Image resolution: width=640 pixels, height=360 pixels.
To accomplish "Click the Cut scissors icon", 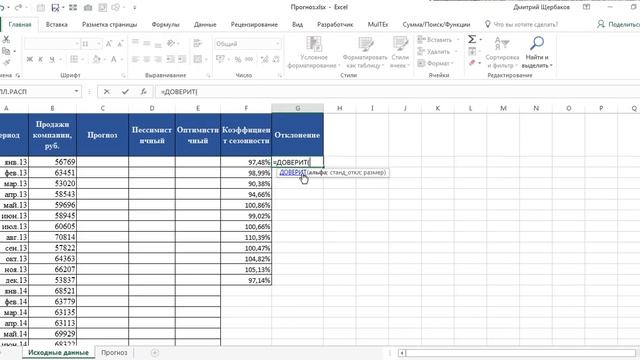I will (x=6, y=40).
